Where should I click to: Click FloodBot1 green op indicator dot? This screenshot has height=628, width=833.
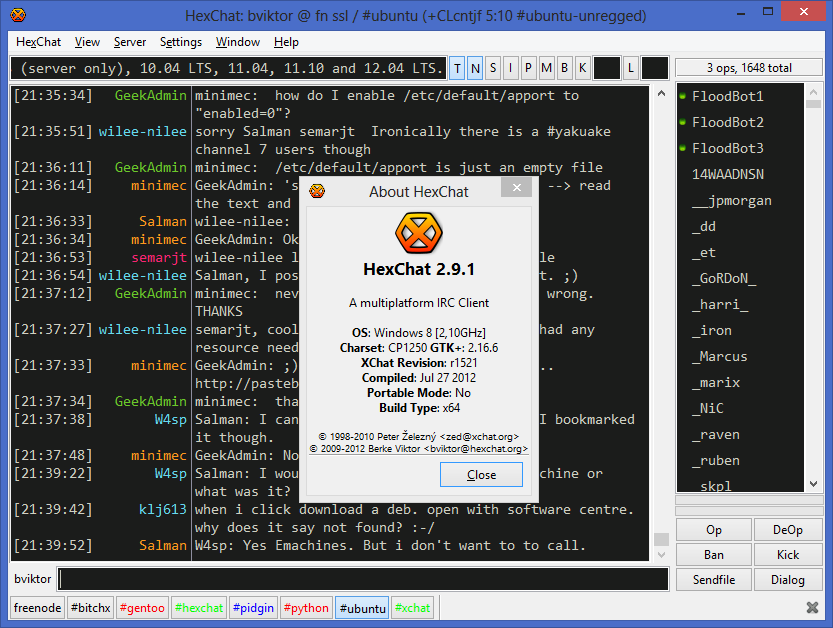point(683,96)
